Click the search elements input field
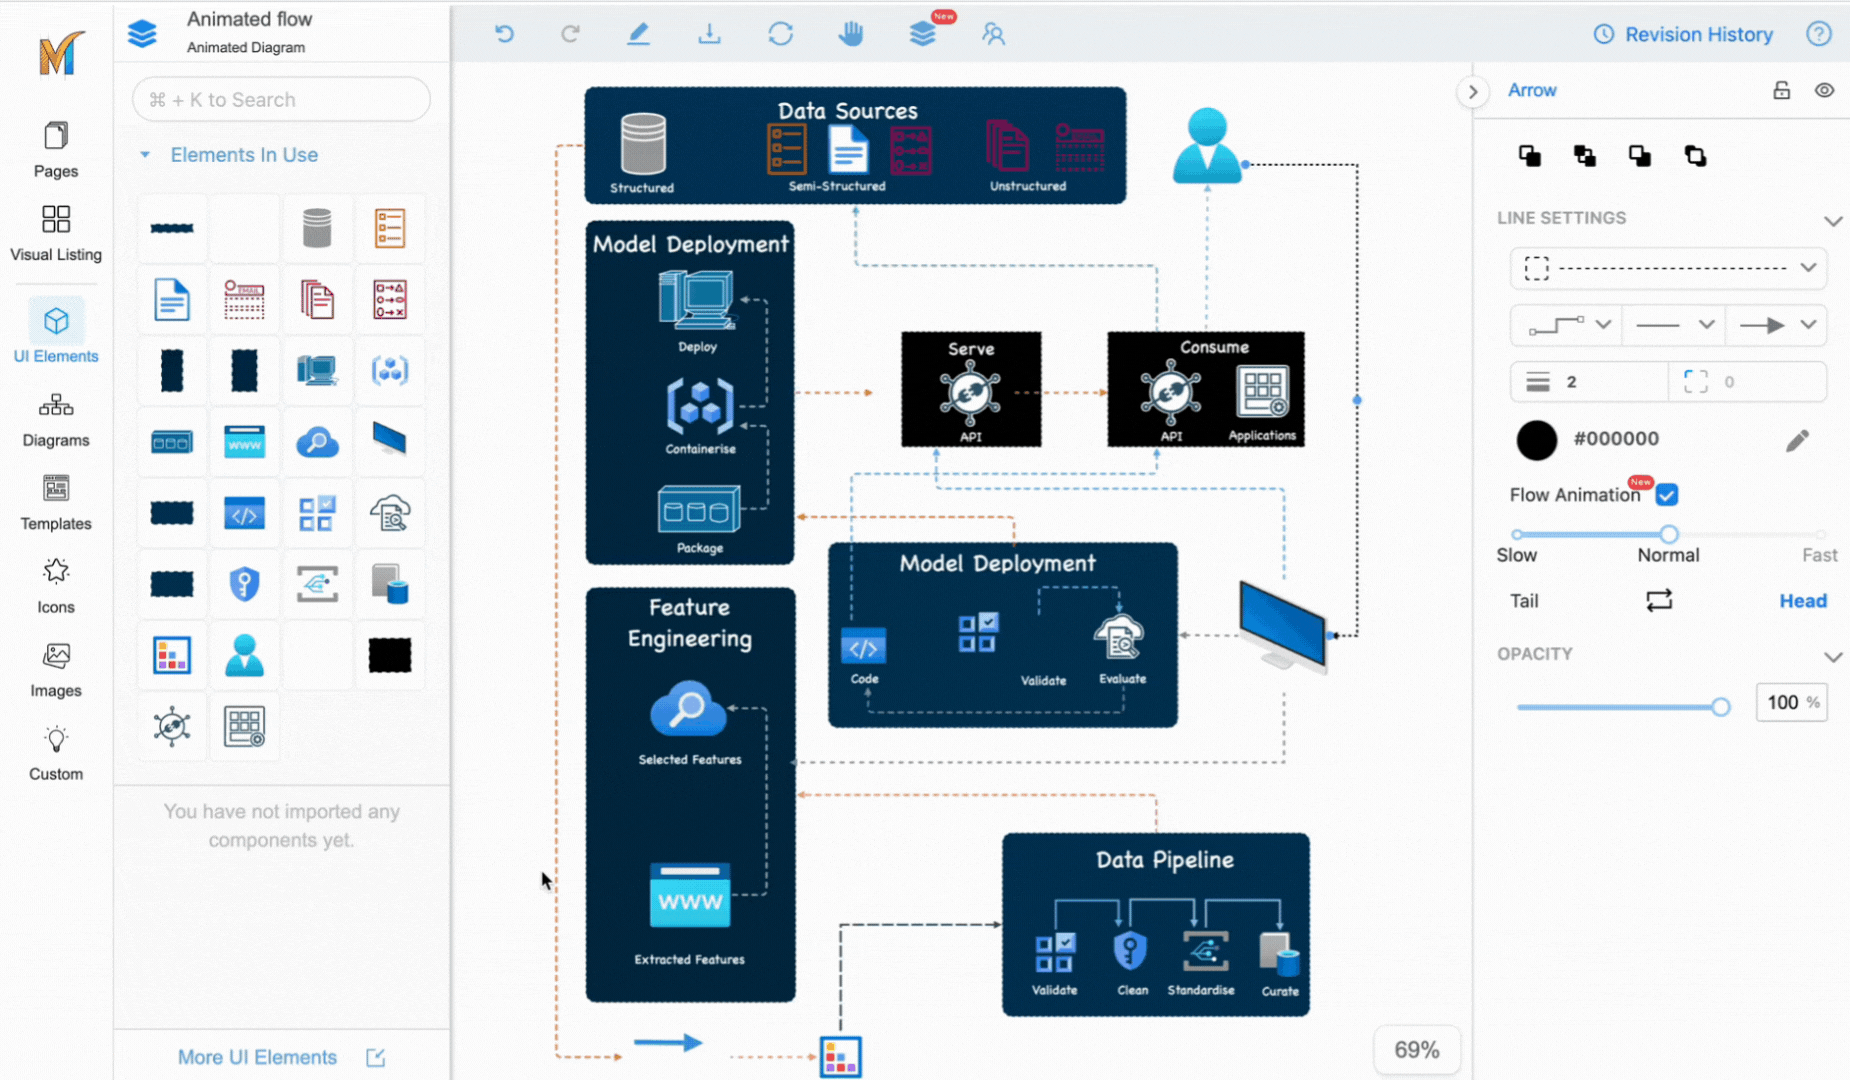Screen dimensions: 1850x1080 (x=281, y=99)
